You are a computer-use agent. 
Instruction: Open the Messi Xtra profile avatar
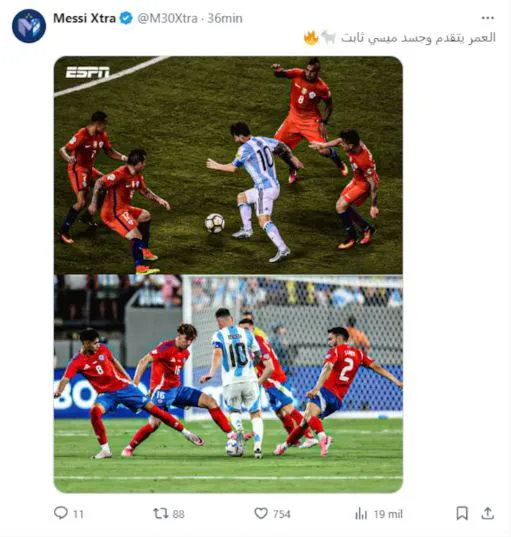(x=29, y=26)
